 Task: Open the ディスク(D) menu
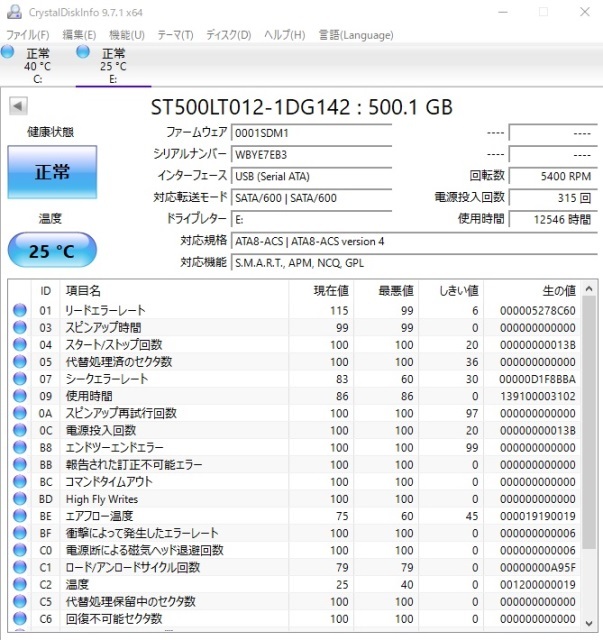(x=228, y=35)
